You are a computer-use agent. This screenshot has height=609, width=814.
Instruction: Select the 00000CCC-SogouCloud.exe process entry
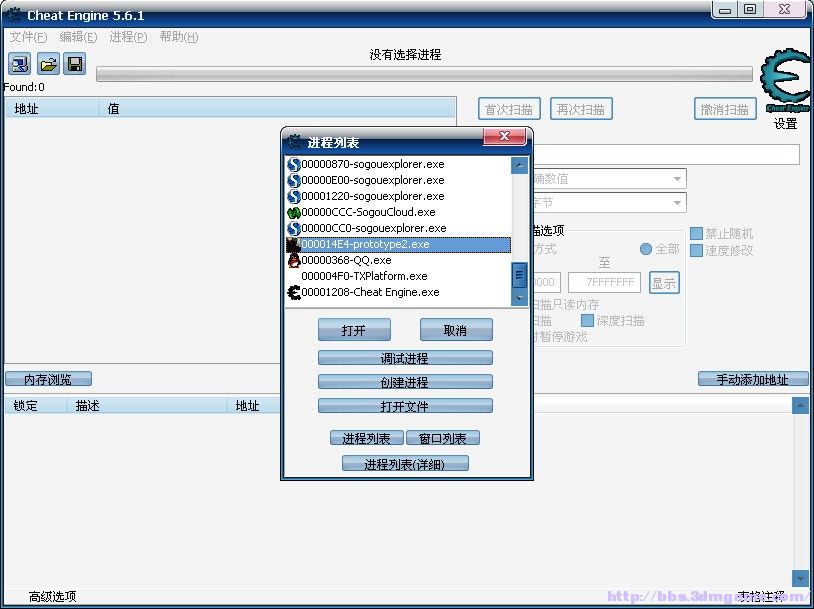pyautogui.click(x=368, y=212)
